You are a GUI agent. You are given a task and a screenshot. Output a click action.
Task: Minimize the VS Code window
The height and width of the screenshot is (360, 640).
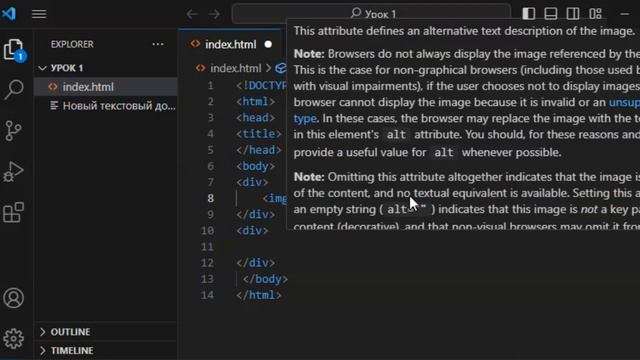[624, 14]
